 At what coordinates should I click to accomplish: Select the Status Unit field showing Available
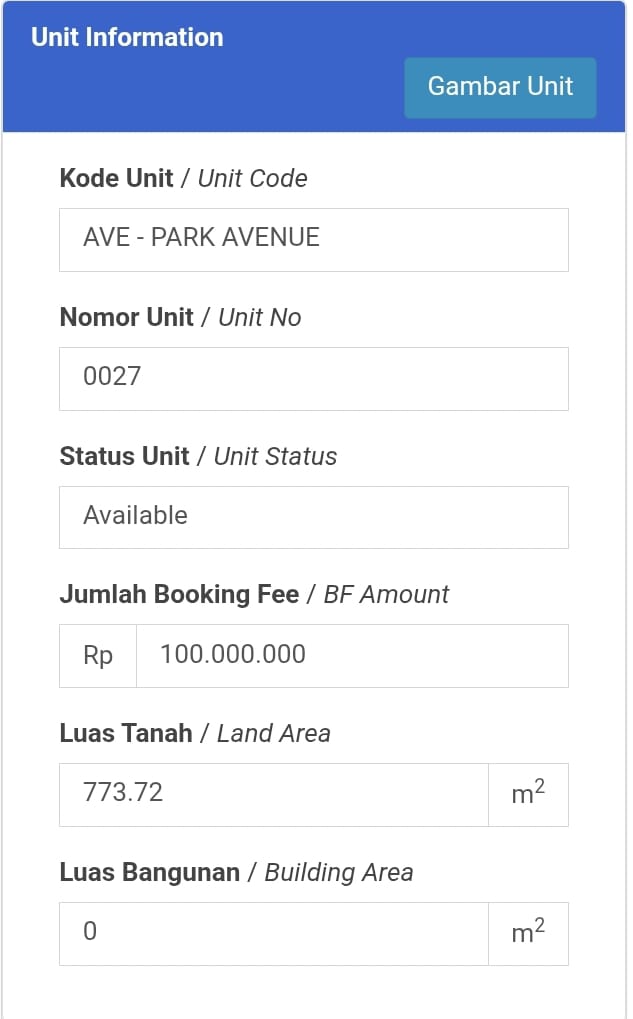[x=313, y=517]
